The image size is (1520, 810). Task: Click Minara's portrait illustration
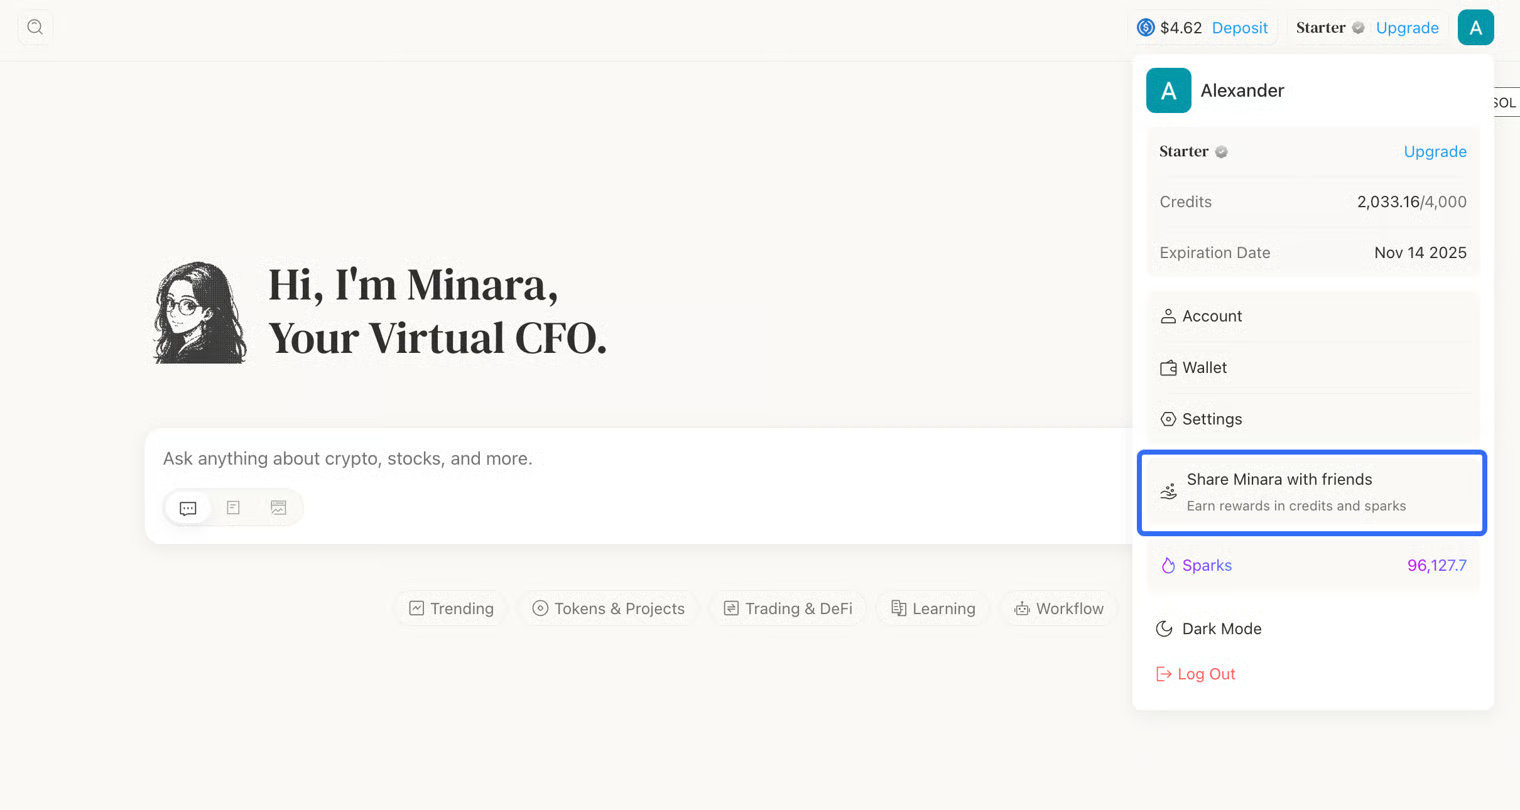coord(200,313)
